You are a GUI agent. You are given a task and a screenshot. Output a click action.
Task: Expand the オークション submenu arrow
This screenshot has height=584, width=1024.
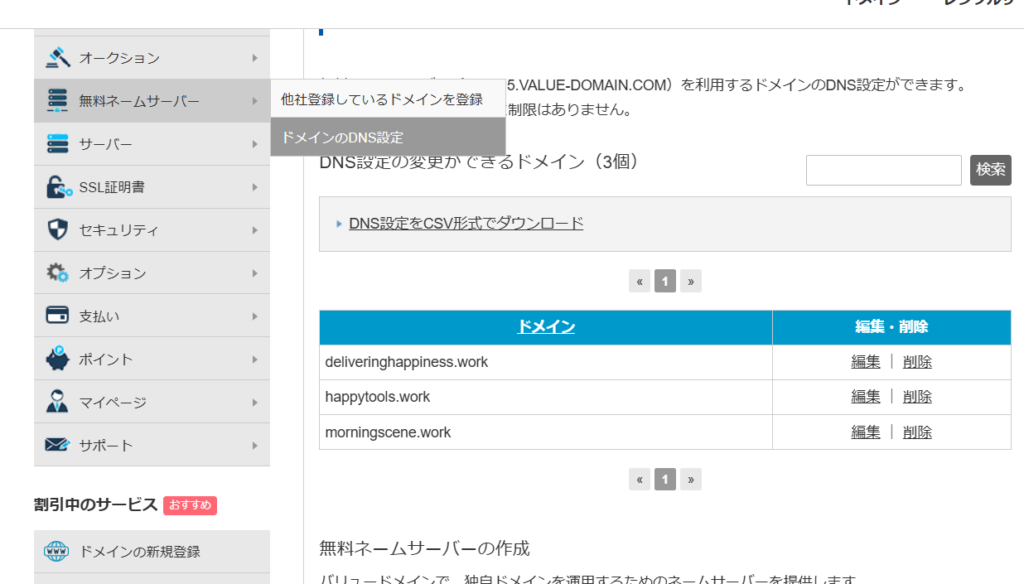coord(255,58)
